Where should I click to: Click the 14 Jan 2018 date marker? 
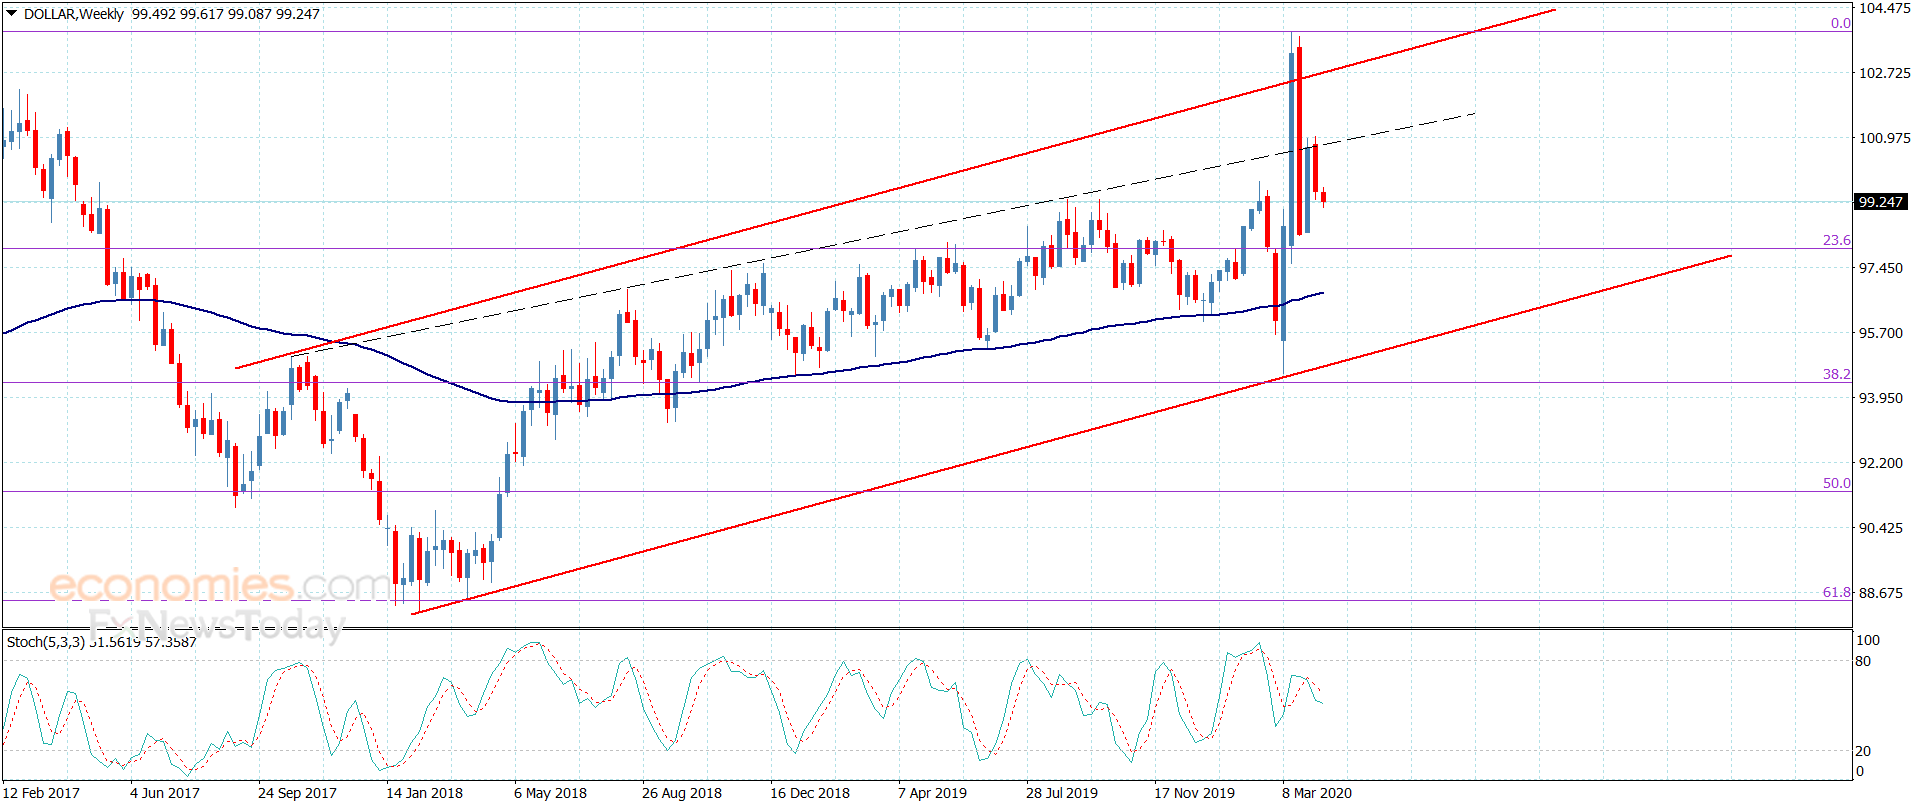tap(424, 793)
